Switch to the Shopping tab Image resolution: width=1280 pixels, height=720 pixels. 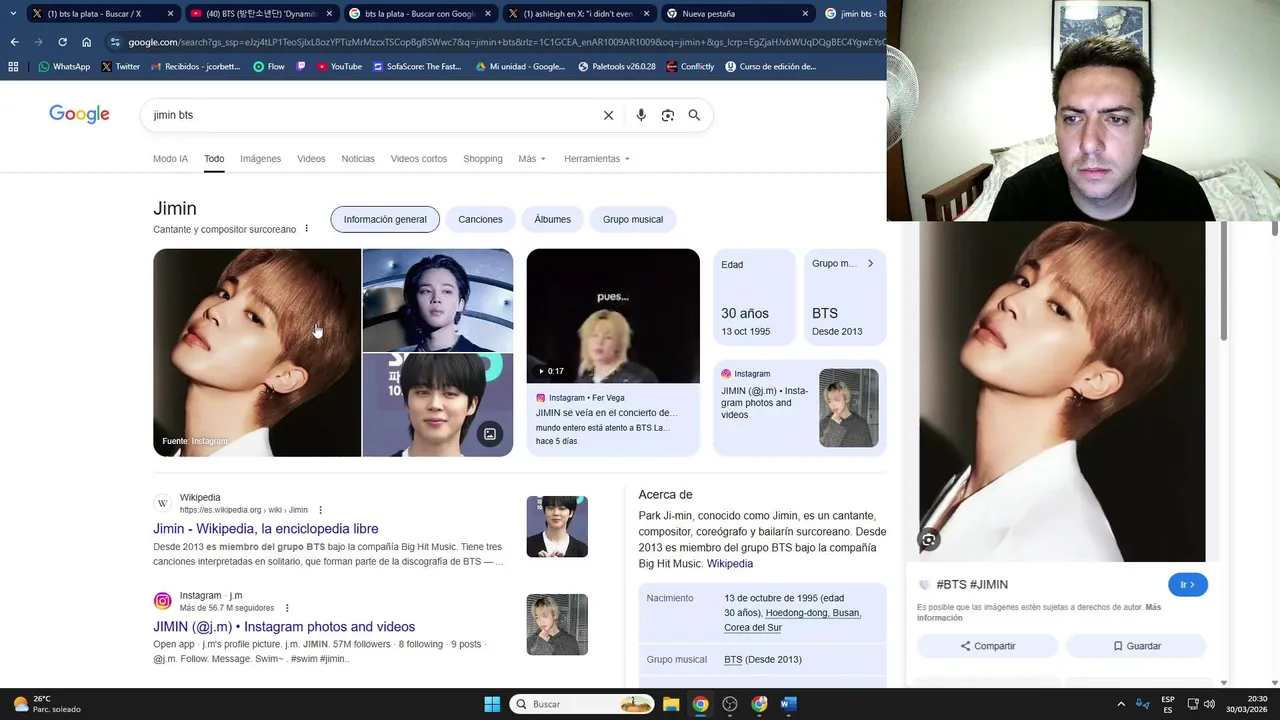click(x=483, y=159)
